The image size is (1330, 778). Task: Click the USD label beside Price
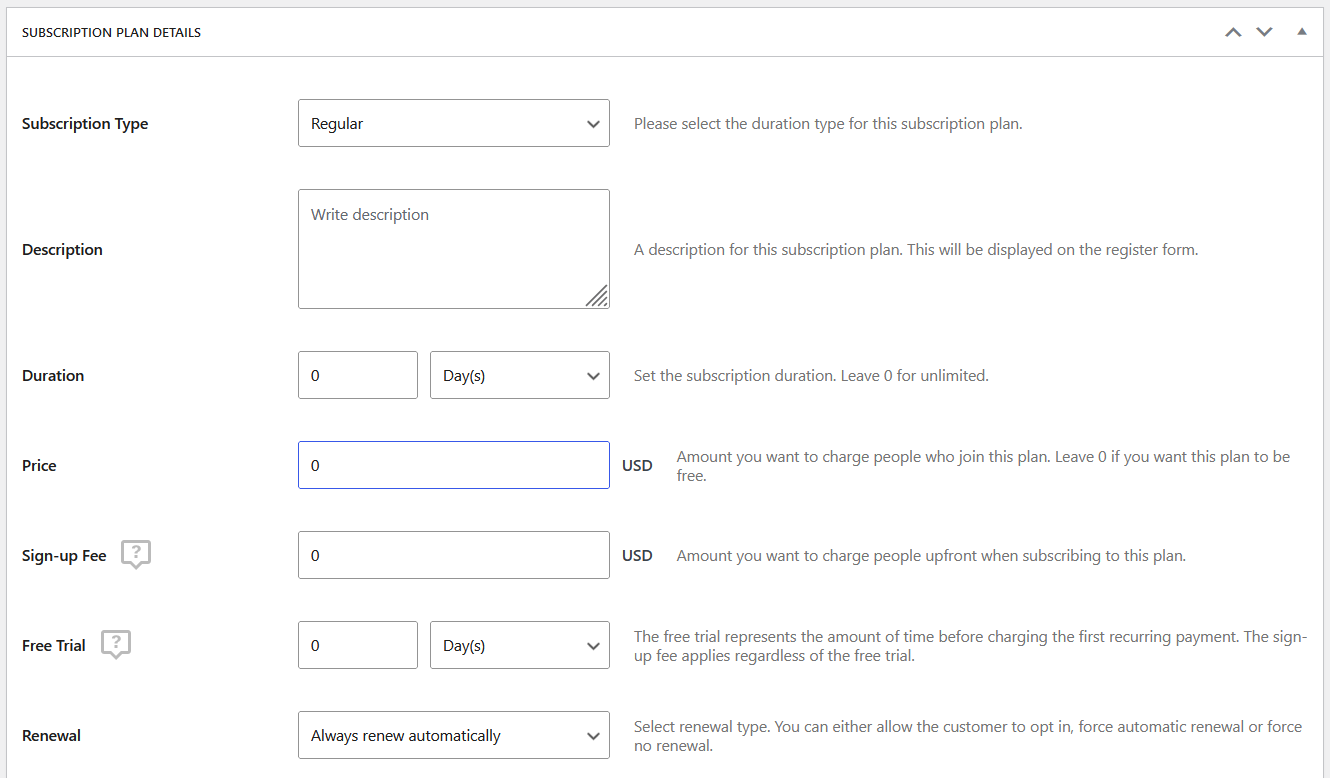[x=637, y=465]
